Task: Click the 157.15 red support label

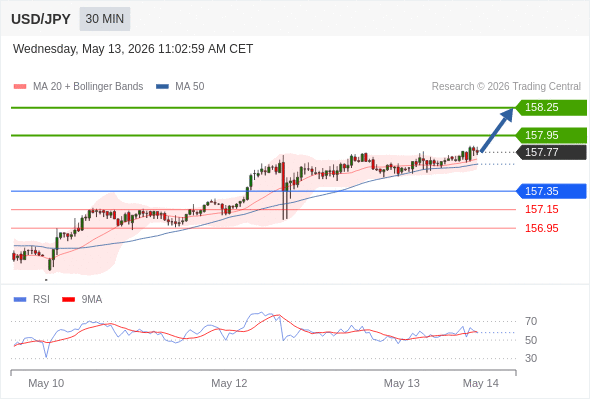Action: (x=542, y=209)
